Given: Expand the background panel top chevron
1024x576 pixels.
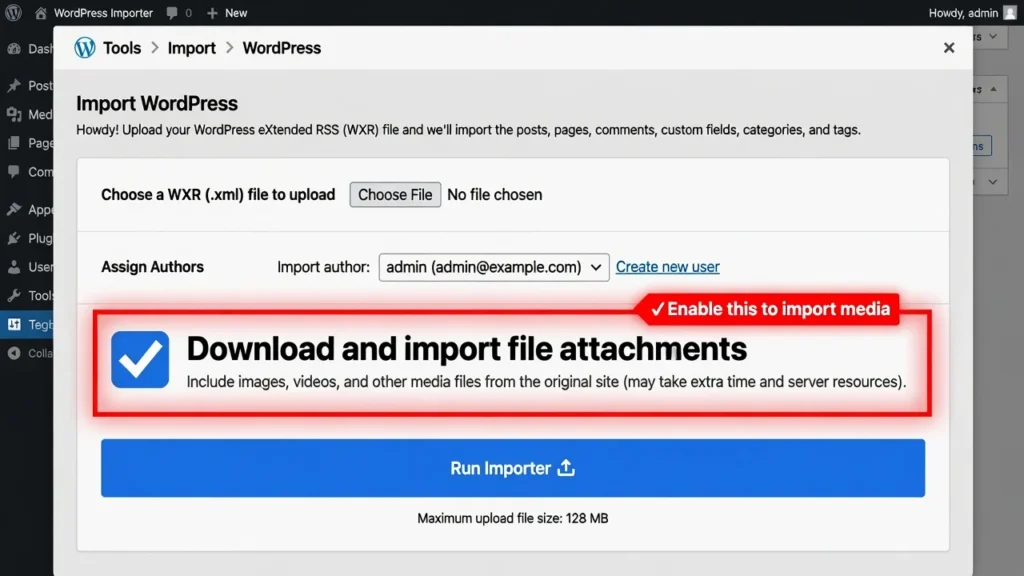Looking at the screenshot, I should [993, 37].
